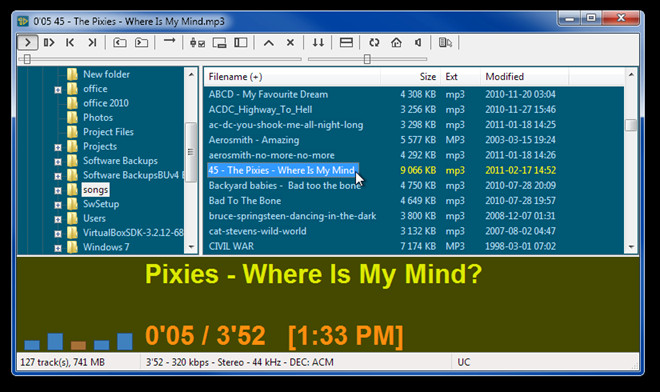Image resolution: width=660 pixels, height=392 pixels.
Task: Expand the SwSetup folder node
Action: tap(58, 205)
